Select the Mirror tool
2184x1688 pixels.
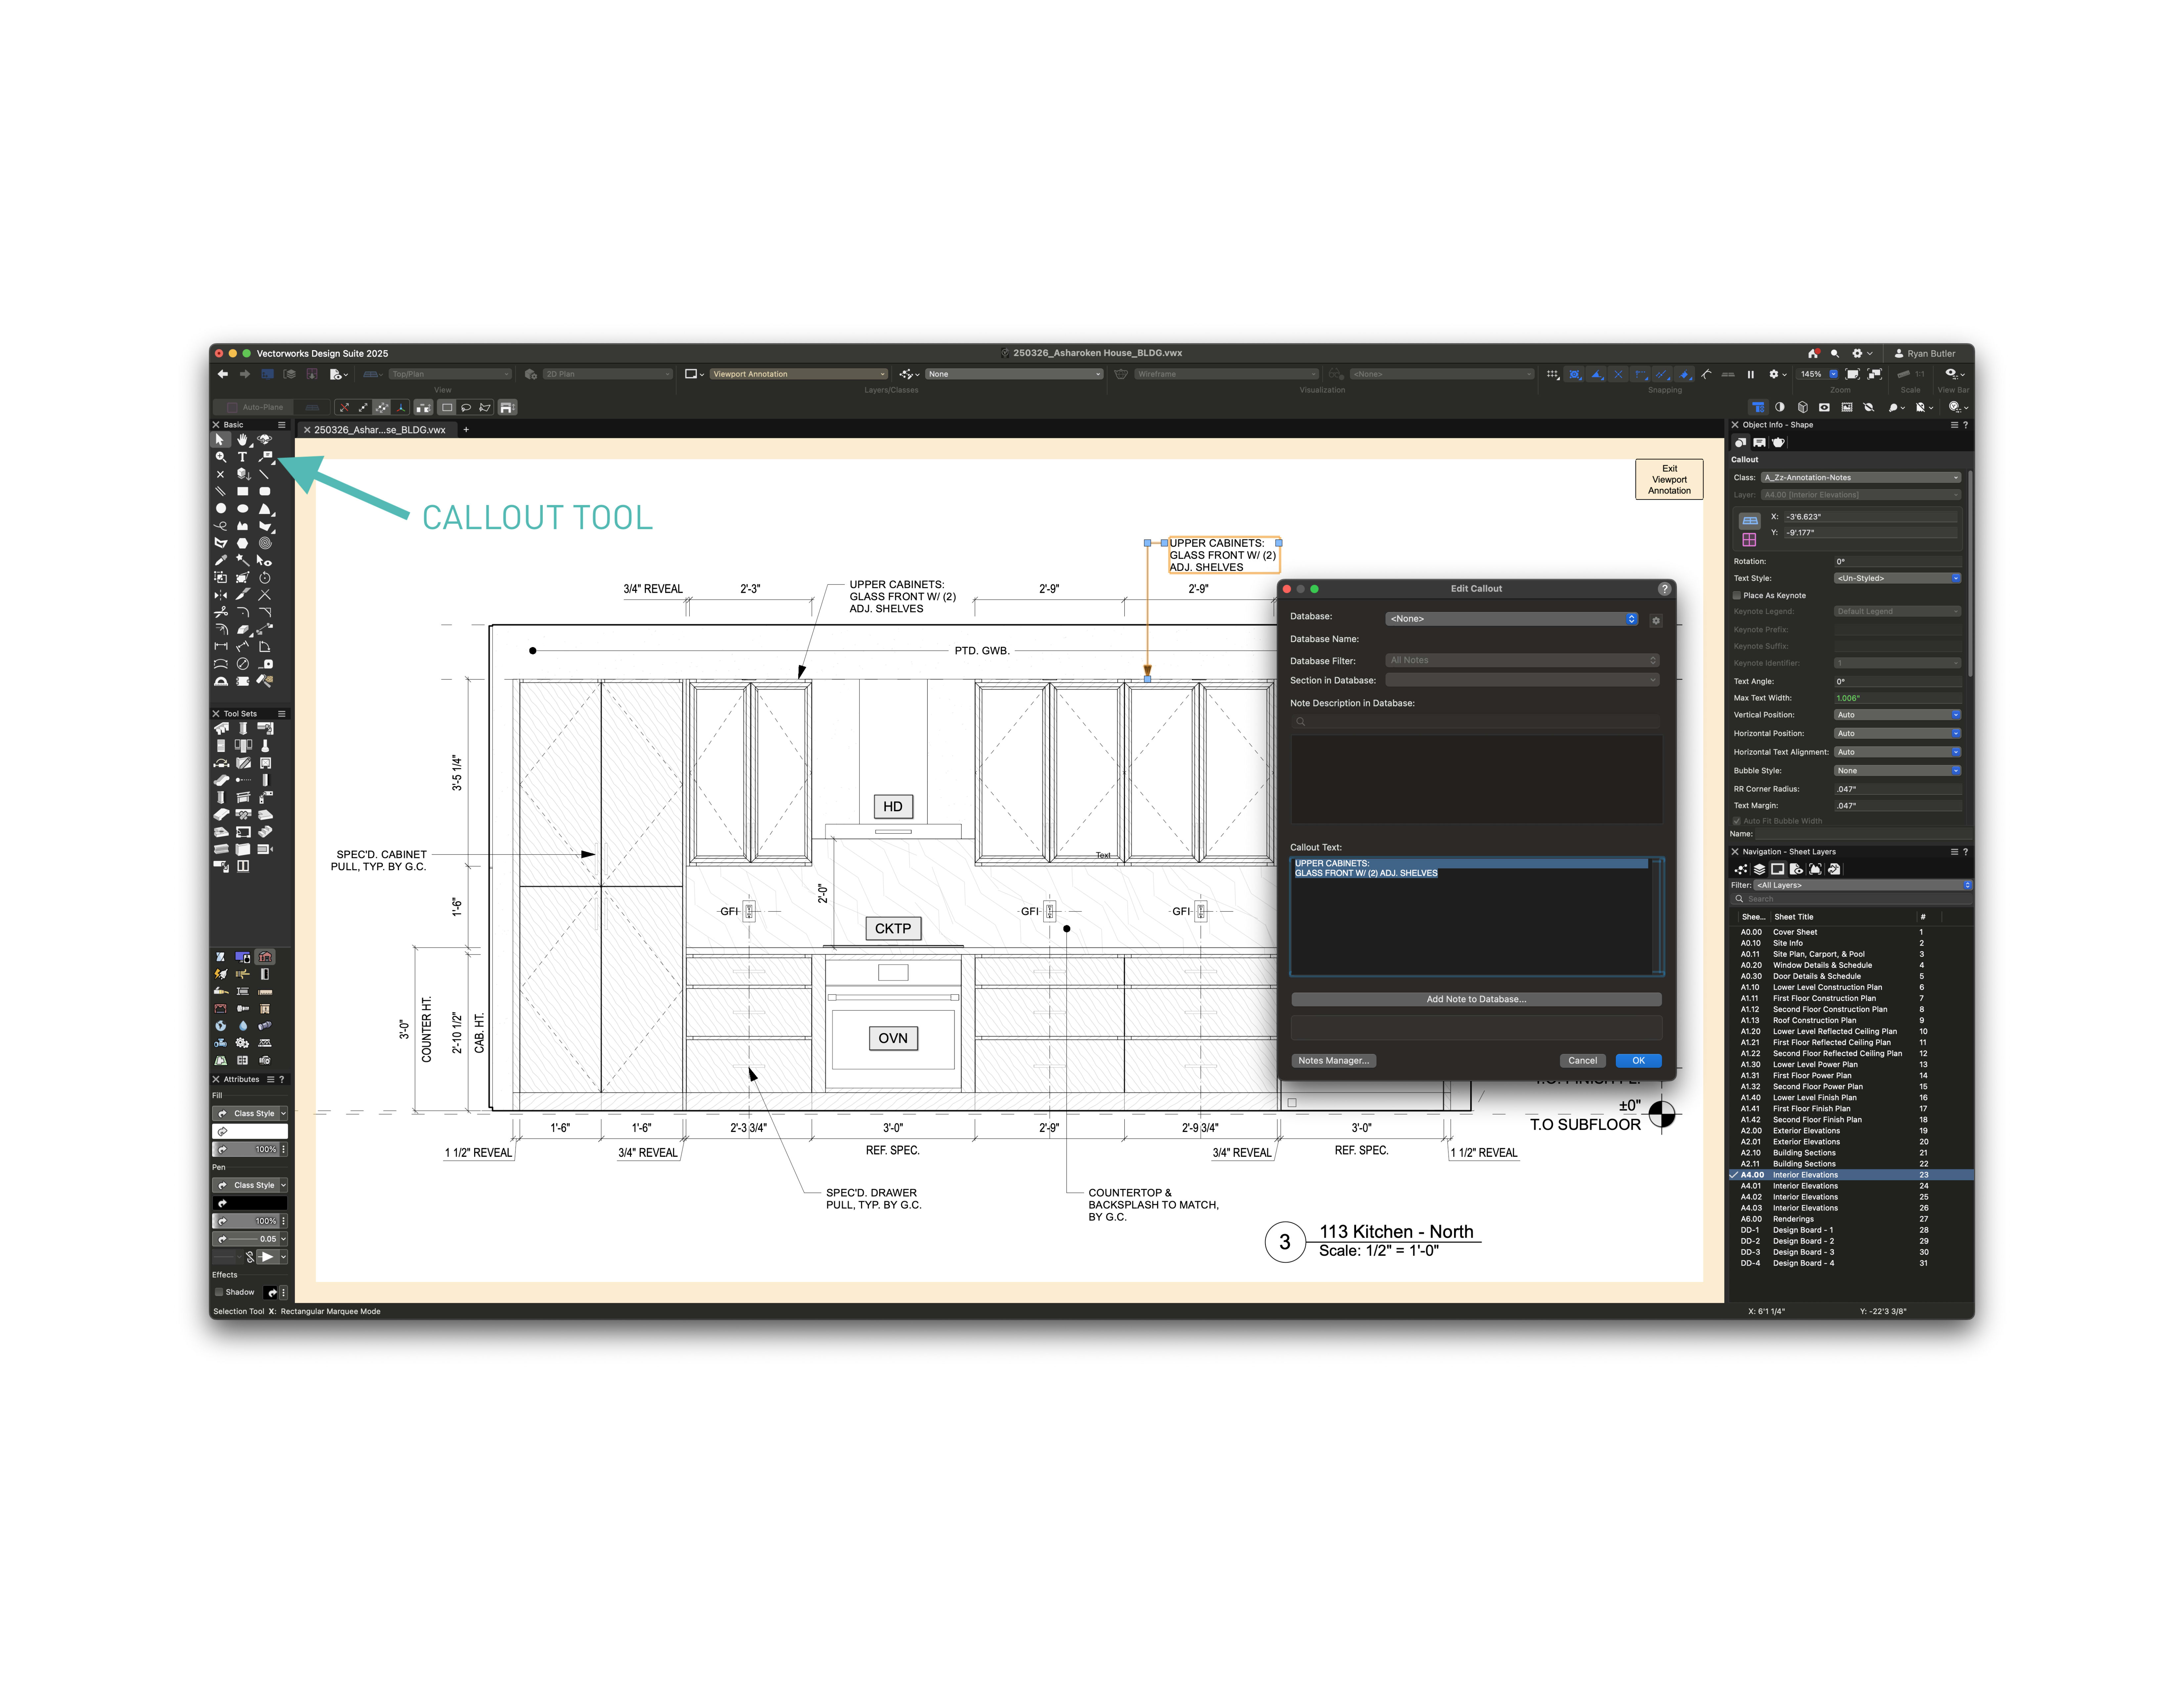click(x=221, y=595)
